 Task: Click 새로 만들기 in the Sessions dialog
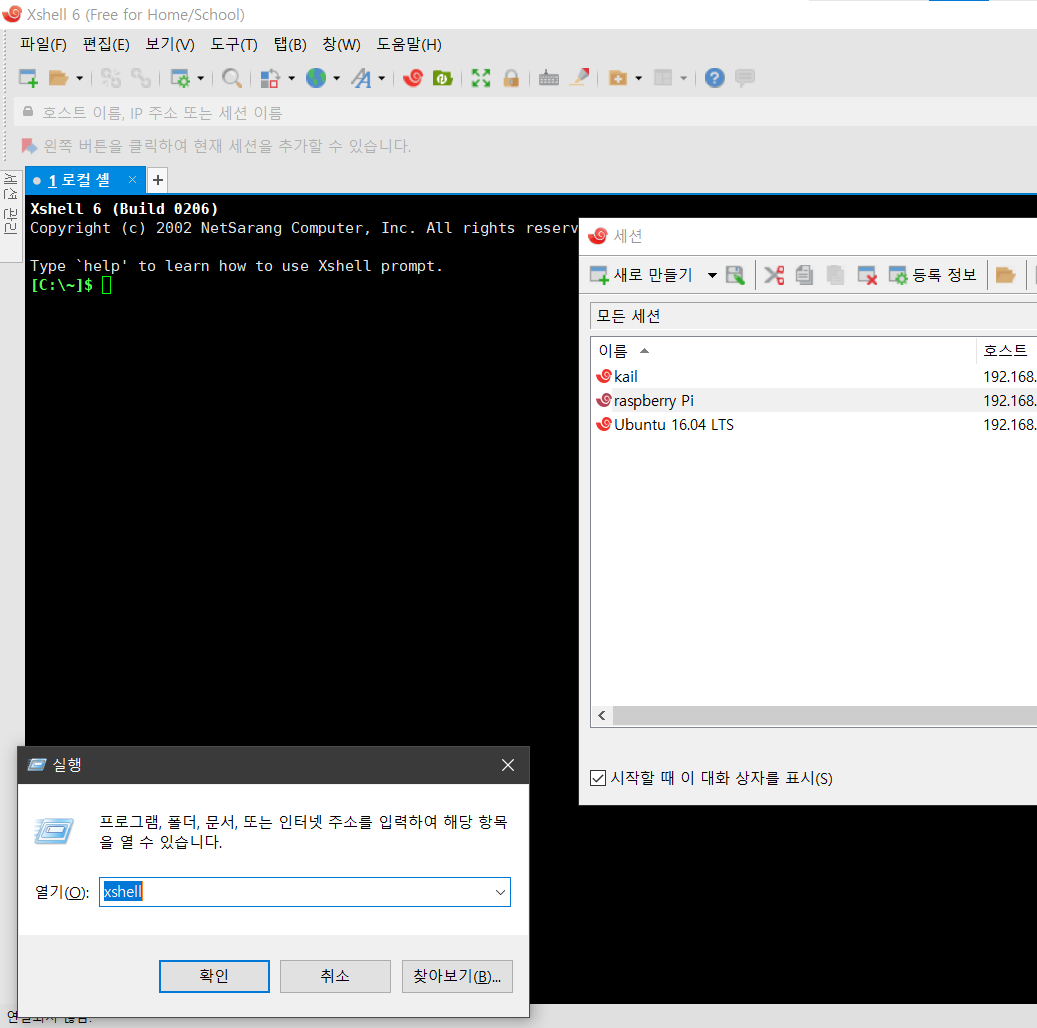(x=642, y=275)
